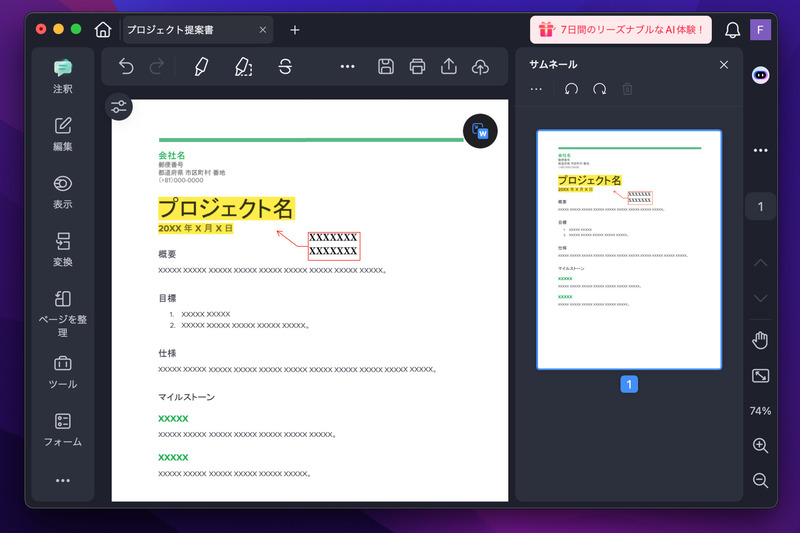The height and width of the screenshot is (533, 800).
Task: Select the hand pan tool
Action: 761,340
